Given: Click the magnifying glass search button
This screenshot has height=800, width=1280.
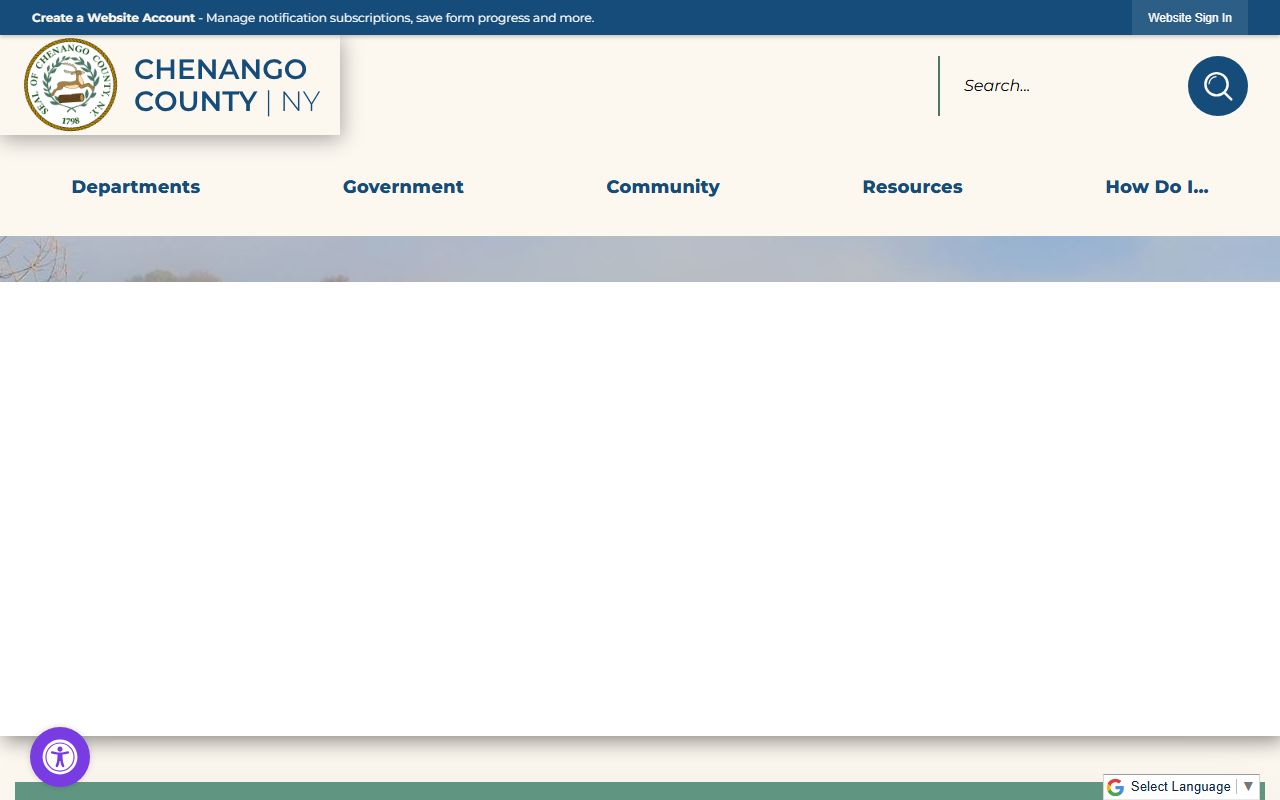Looking at the screenshot, I should coord(1217,86).
